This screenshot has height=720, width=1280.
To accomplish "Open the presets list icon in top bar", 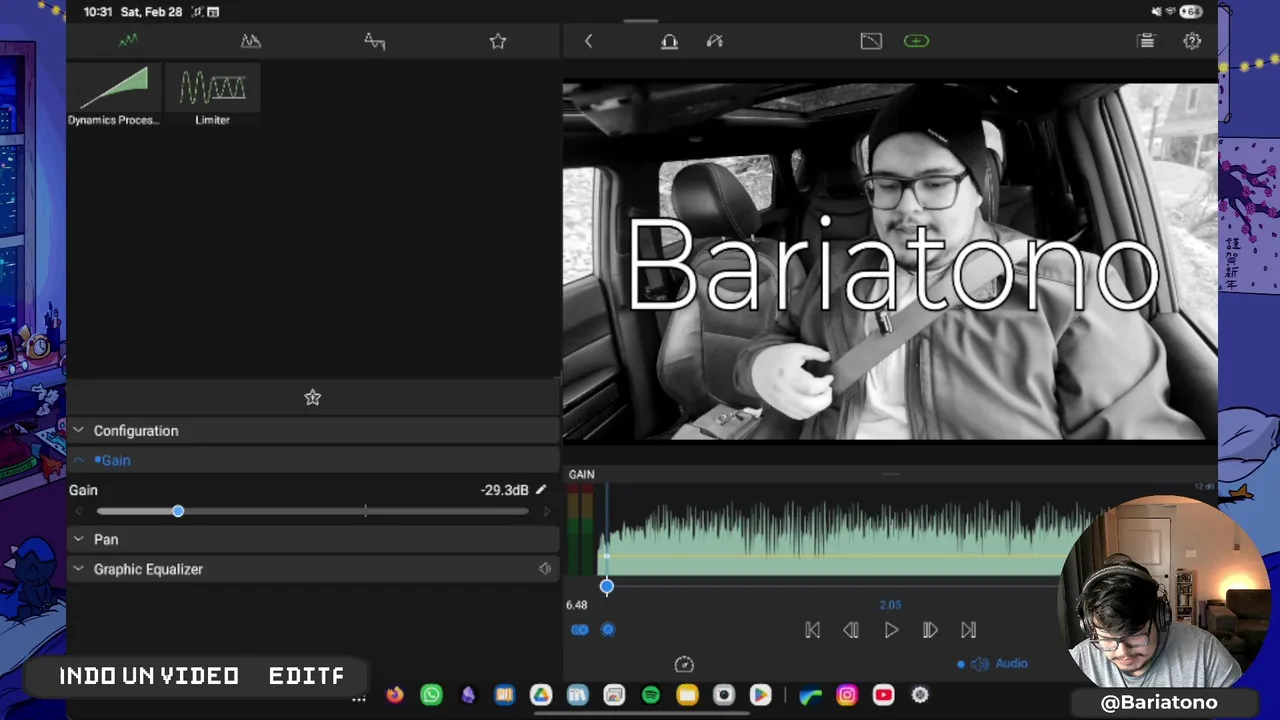I will [1146, 41].
